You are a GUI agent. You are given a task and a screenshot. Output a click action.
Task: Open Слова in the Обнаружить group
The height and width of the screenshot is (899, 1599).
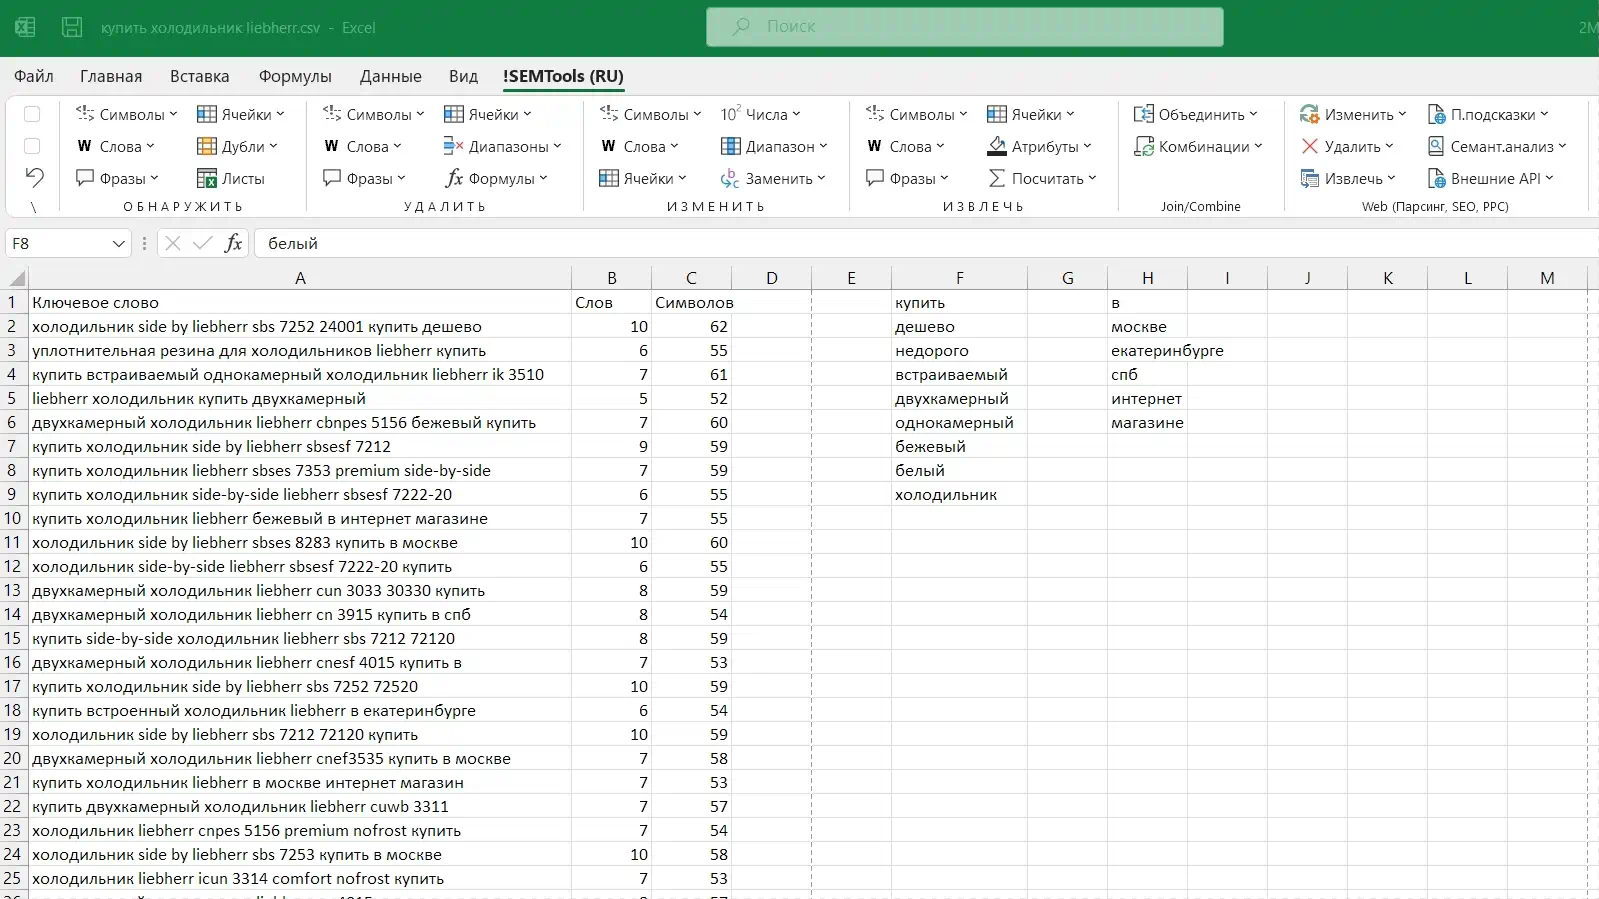click(116, 146)
